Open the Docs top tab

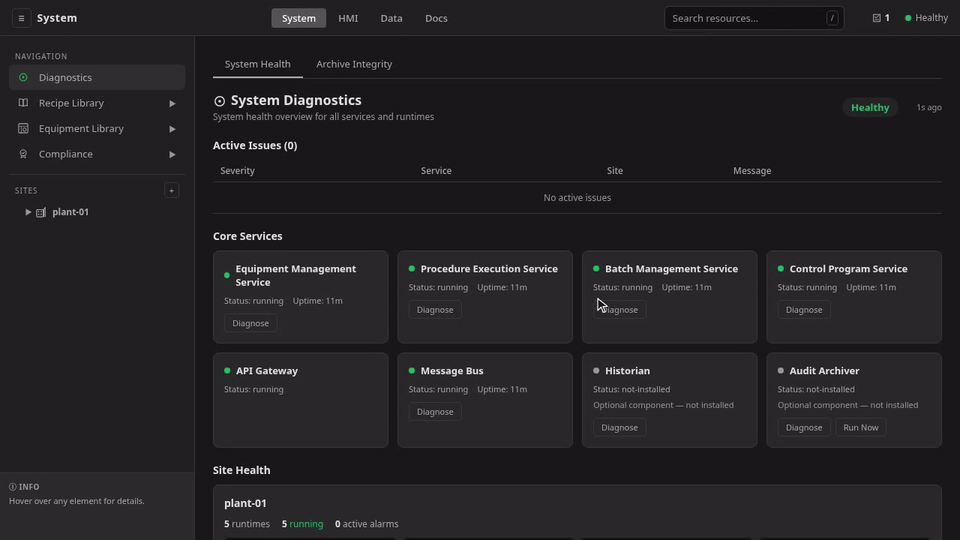coord(437,18)
